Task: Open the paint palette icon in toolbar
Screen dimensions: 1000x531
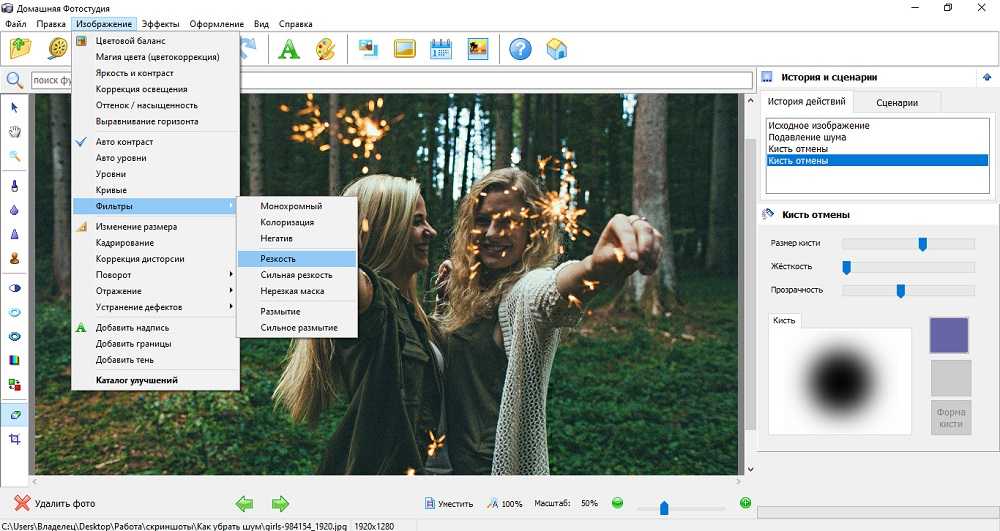Action: pyautogui.click(x=325, y=48)
